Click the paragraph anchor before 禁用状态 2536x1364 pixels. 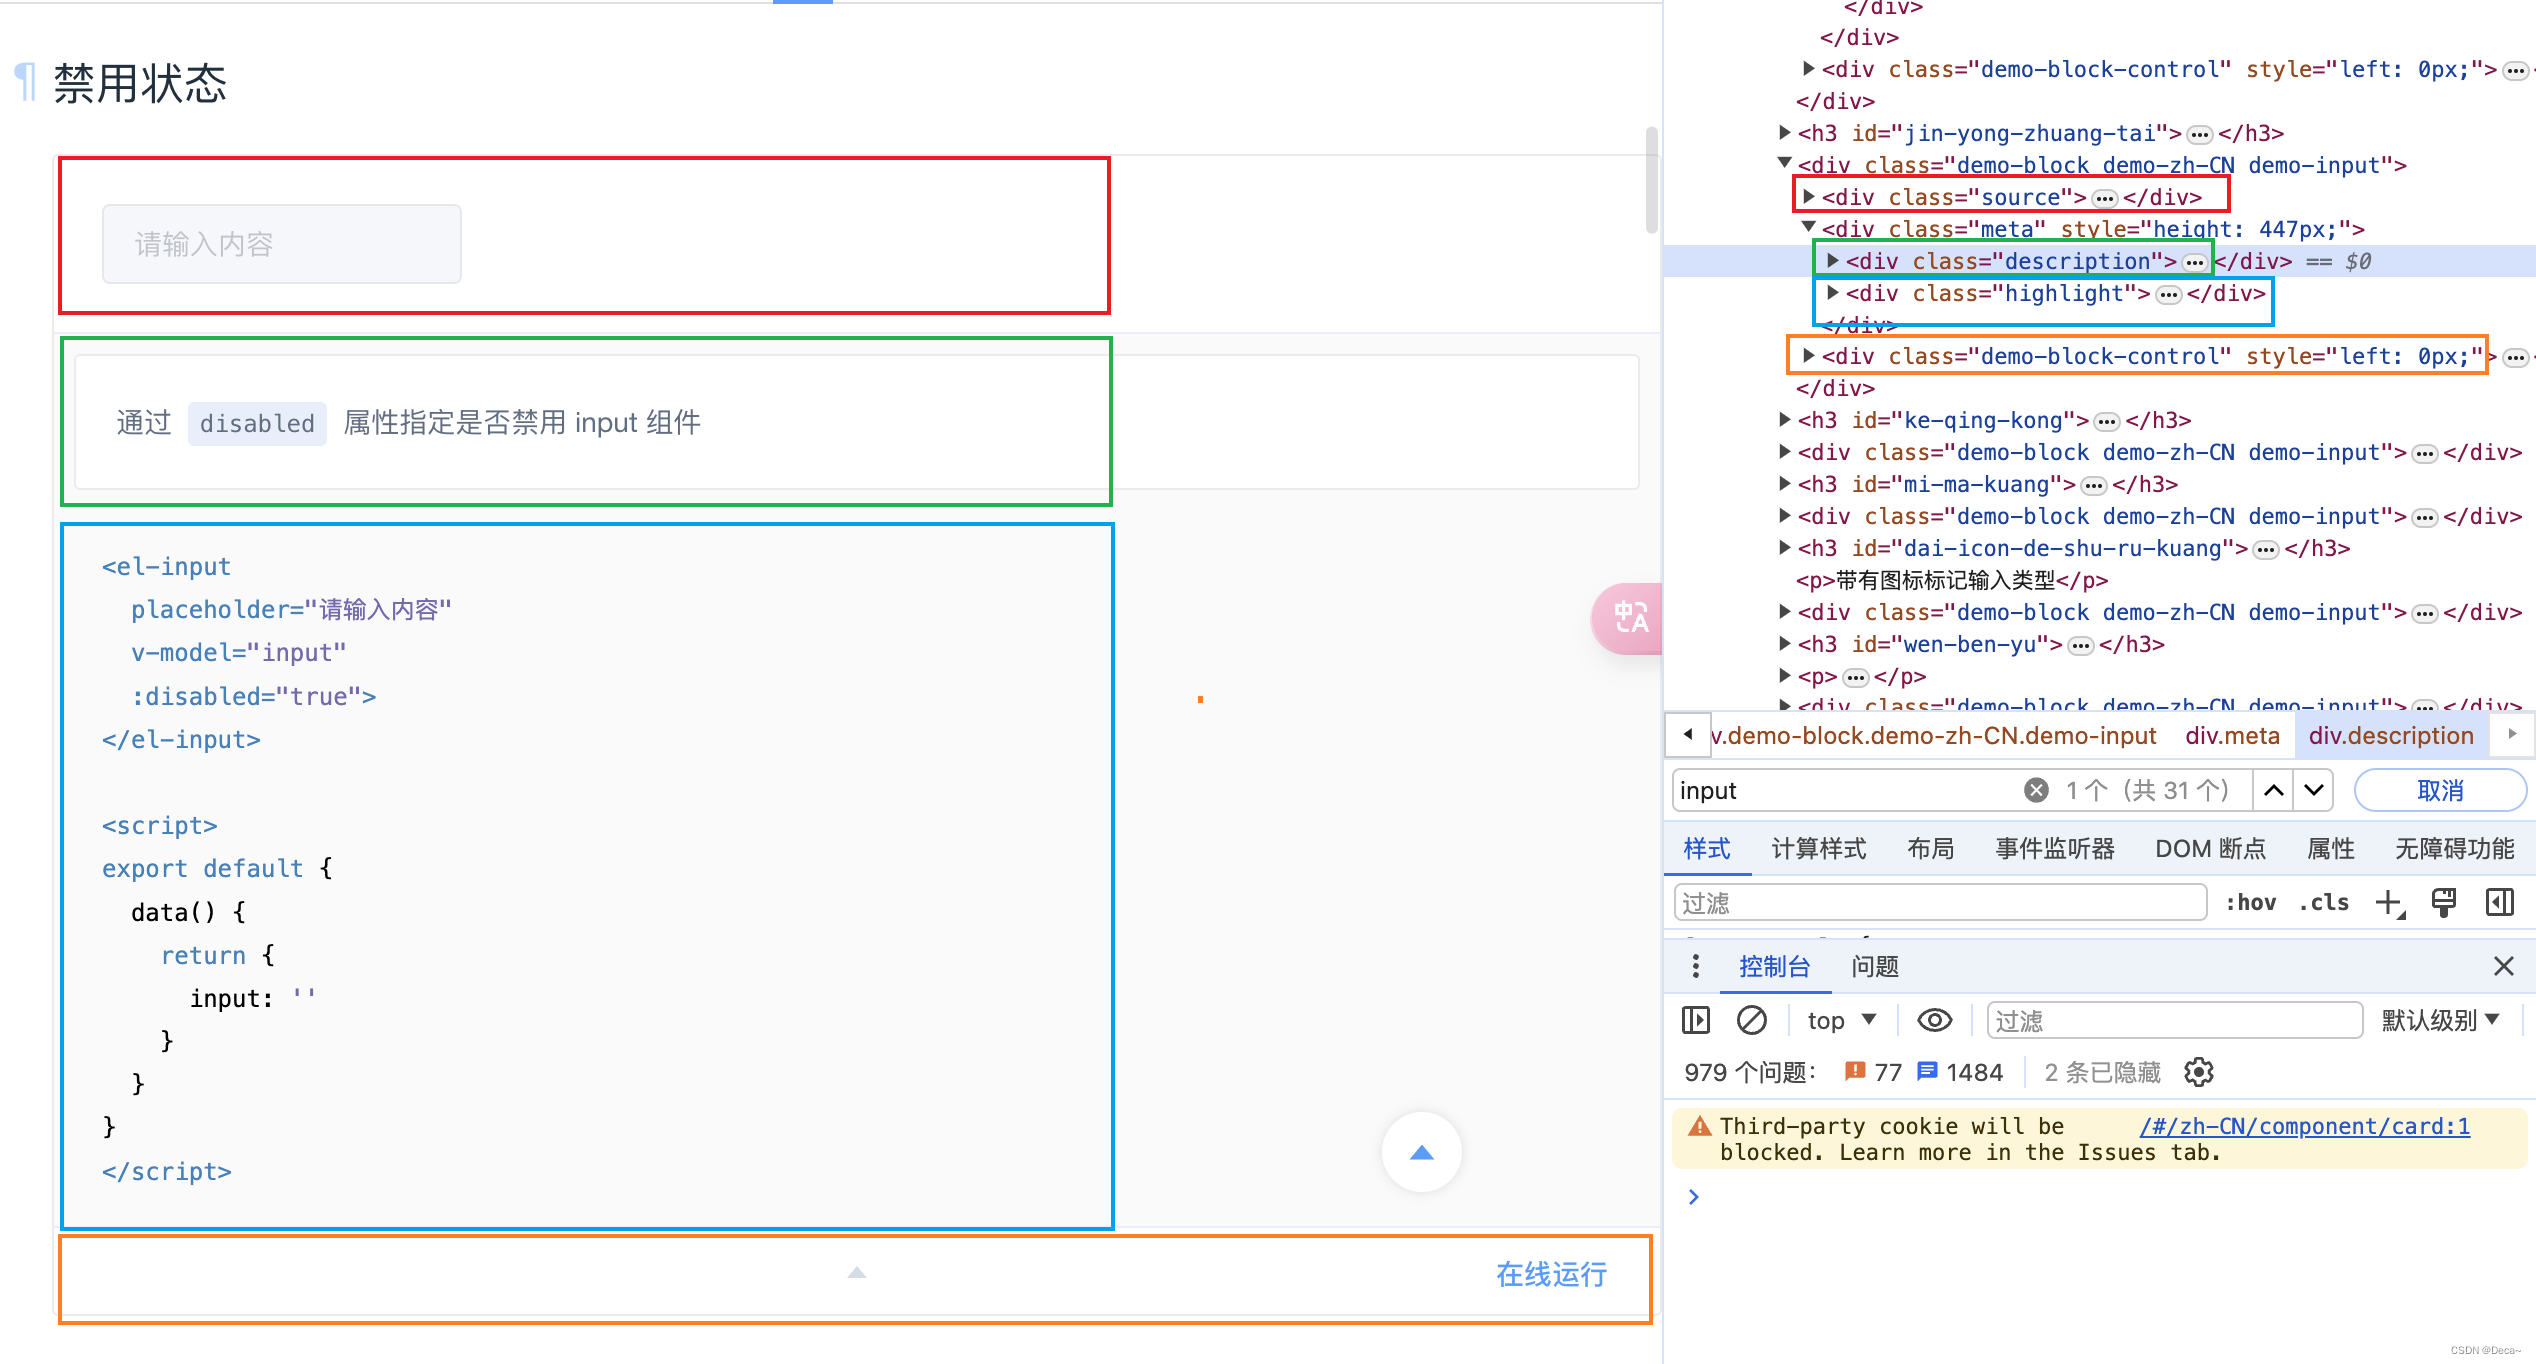click(25, 83)
